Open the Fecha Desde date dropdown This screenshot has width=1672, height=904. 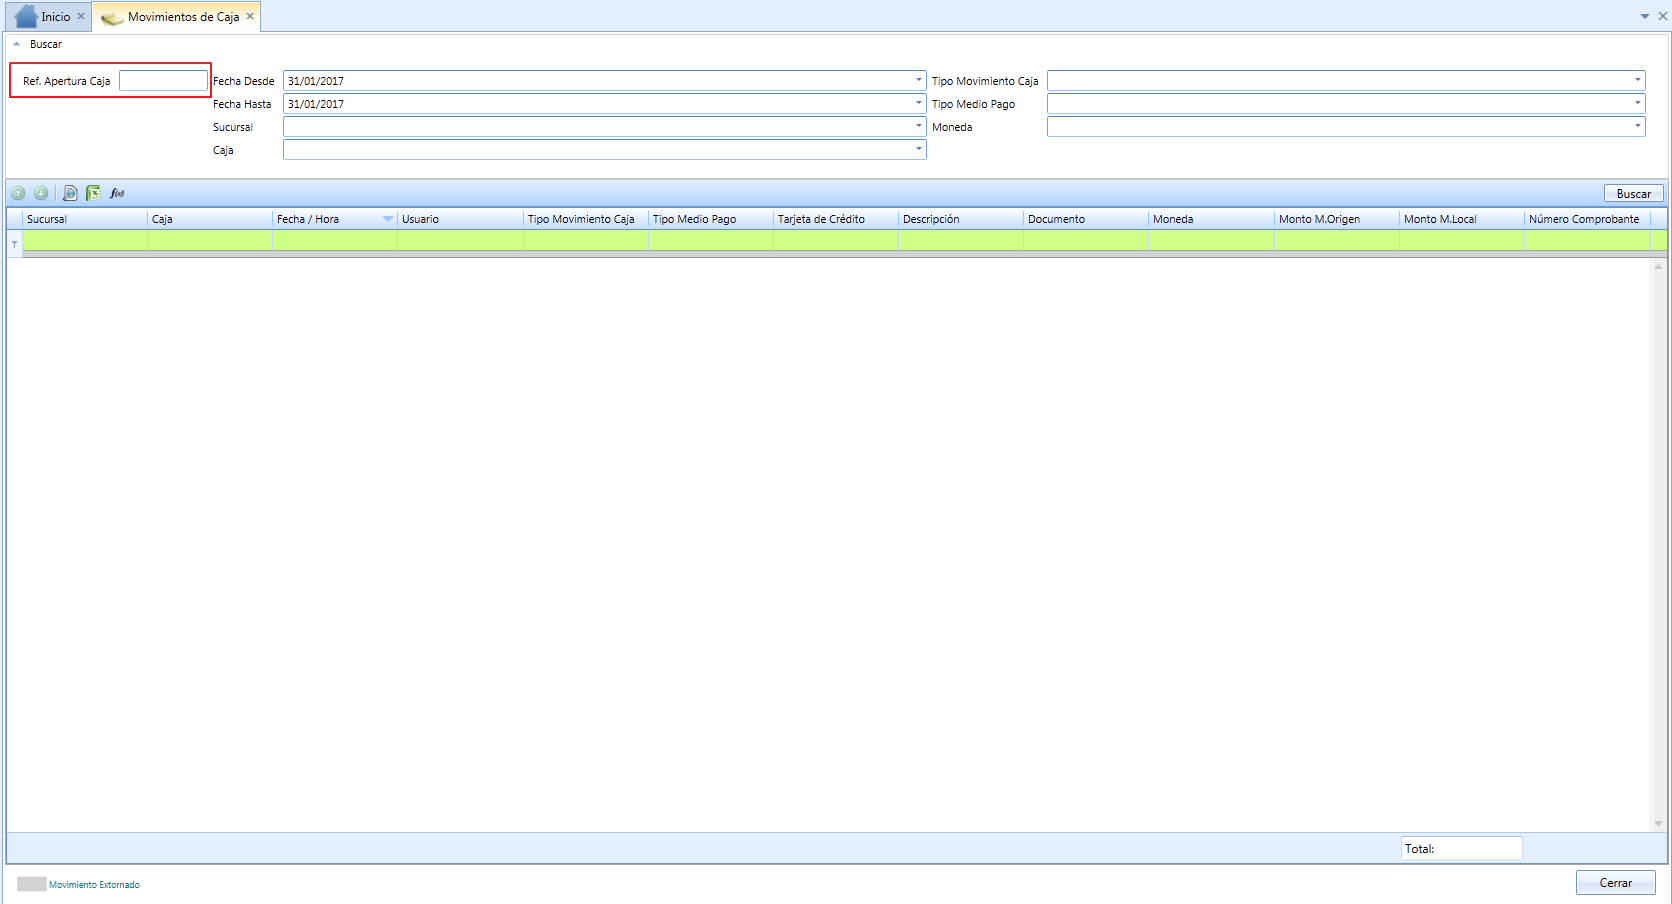[919, 80]
